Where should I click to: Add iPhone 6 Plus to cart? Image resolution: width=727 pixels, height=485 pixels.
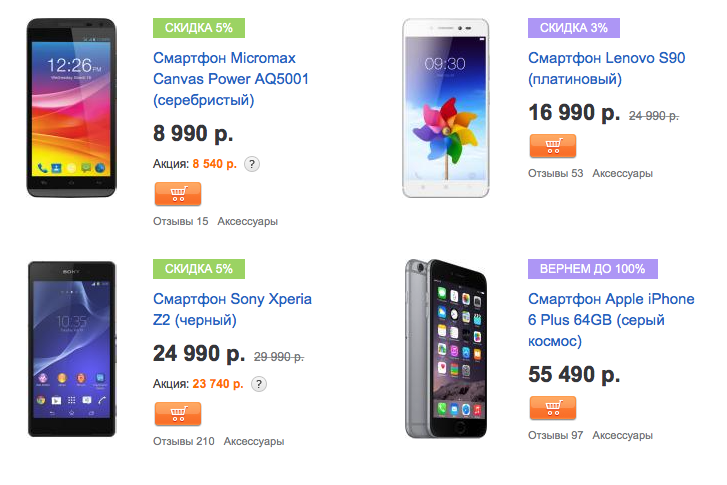(552, 408)
